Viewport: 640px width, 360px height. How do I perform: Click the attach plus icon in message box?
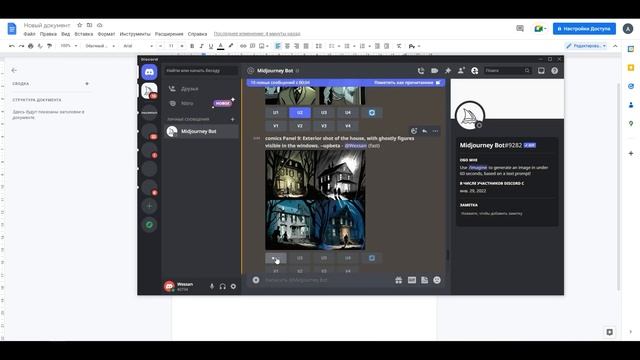[256, 280]
